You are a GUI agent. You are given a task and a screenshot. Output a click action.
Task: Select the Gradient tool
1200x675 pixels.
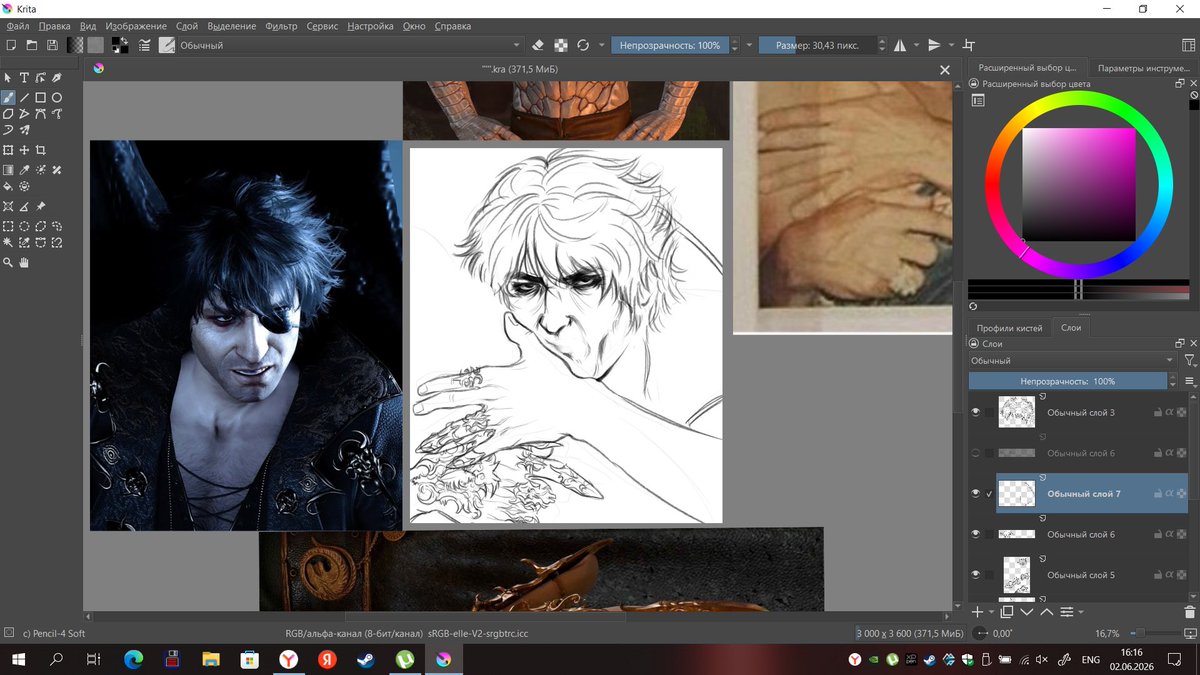pyautogui.click(x=8, y=170)
